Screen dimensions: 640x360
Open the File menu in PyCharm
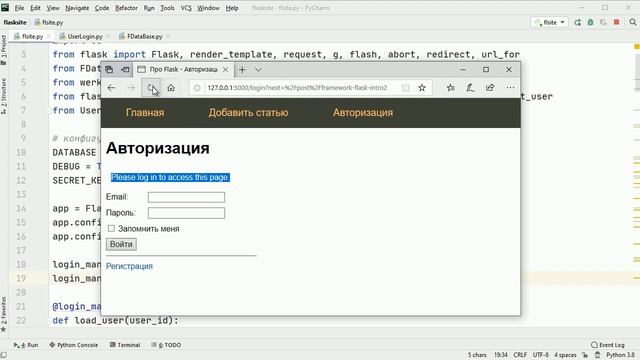19,8
